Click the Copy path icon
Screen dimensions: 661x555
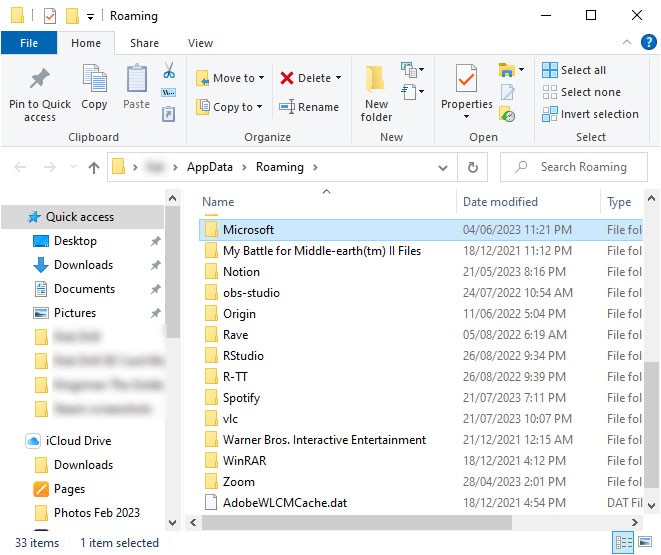click(x=169, y=92)
